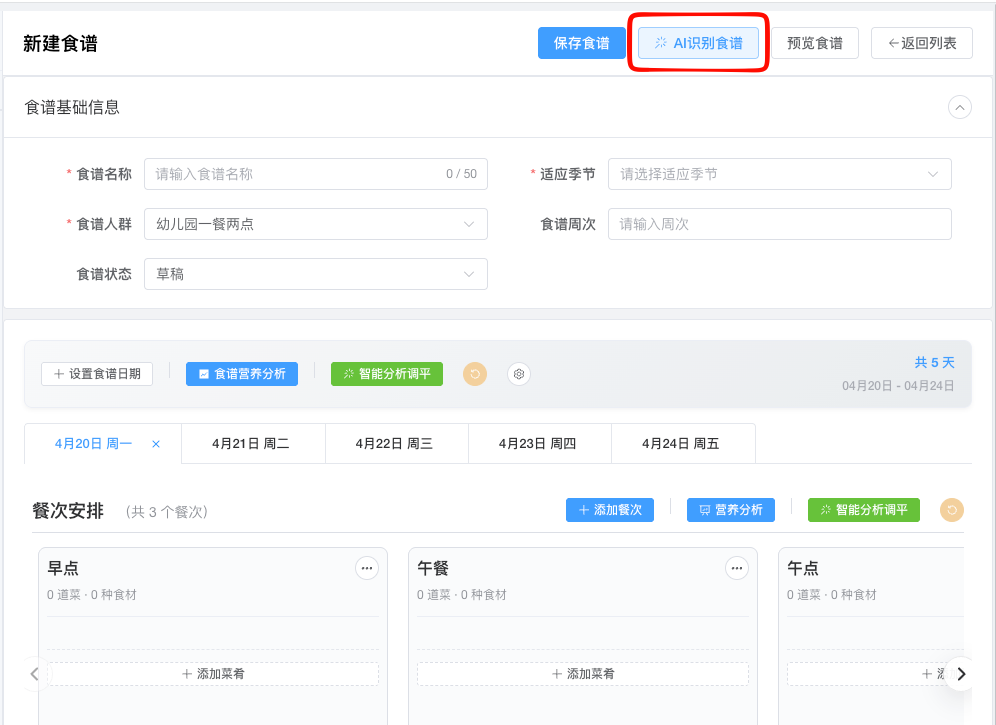This screenshot has width=996, height=725.
Task: Click 设置食谱日期 button
Action: [97, 374]
